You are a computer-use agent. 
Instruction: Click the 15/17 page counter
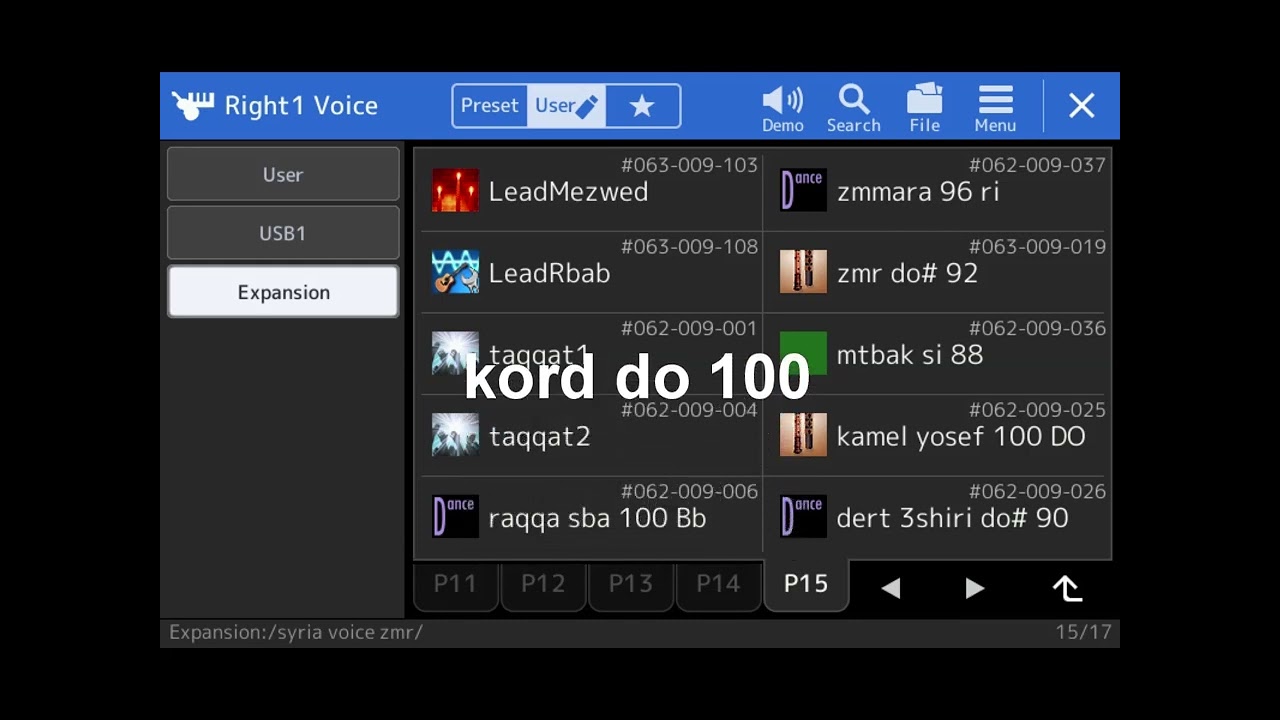coord(1083,632)
